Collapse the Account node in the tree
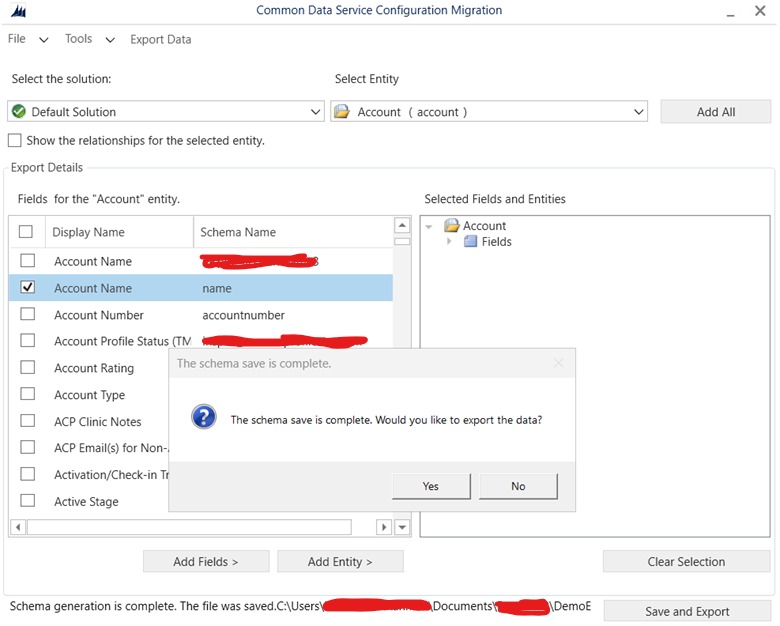Image resolution: width=780 pixels, height=626 pixels. (429, 227)
